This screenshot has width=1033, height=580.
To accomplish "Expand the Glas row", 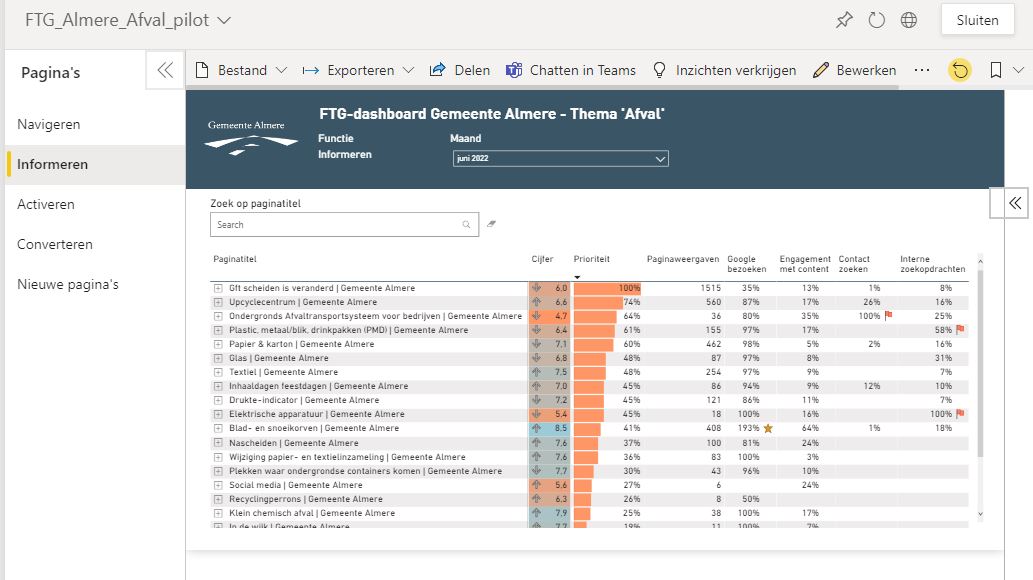I will (x=218, y=358).
